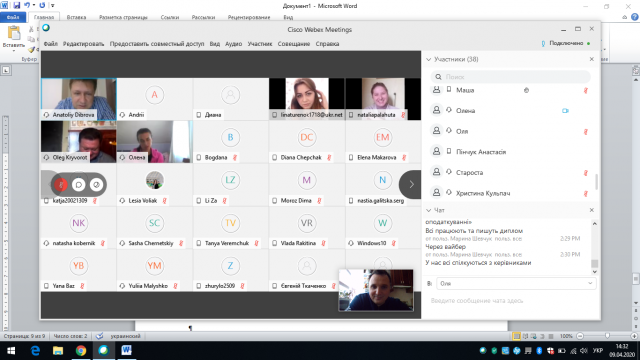The height and width of the screenshot is (360, 640).
Task: Click the mute button on katja20021309 tile
Action: (x=61, y=185)
